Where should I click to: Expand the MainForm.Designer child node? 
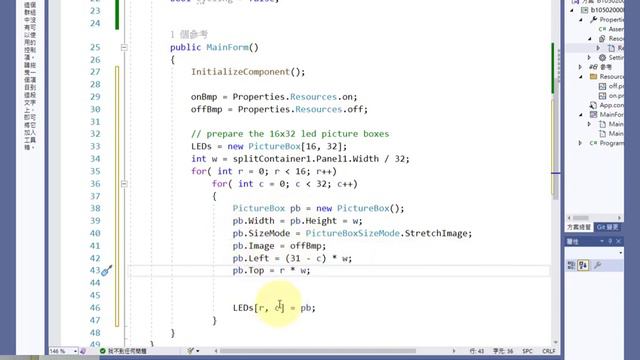(590, 124)
